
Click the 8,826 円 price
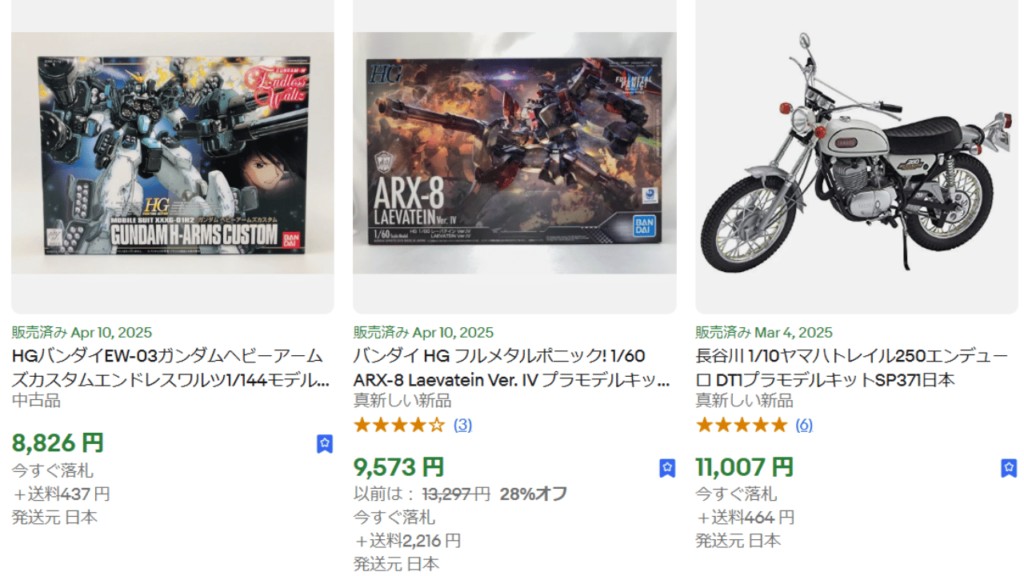coord(57,443)
